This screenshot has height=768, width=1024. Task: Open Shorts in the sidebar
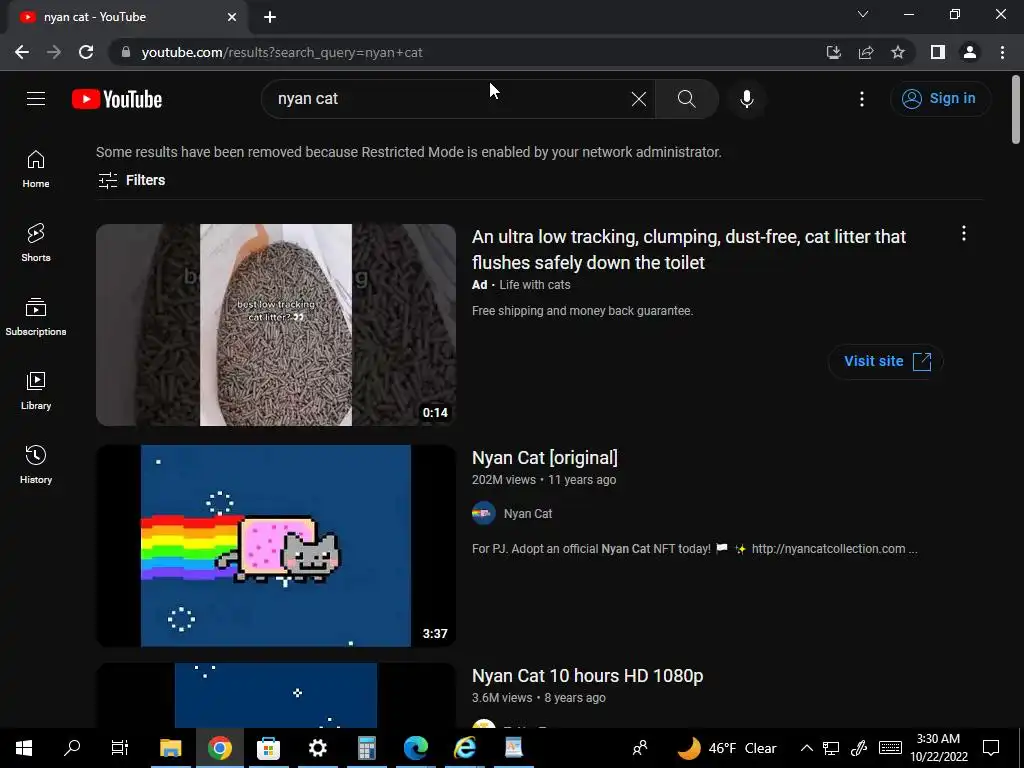pyautogui.click(x=36, y=243)
